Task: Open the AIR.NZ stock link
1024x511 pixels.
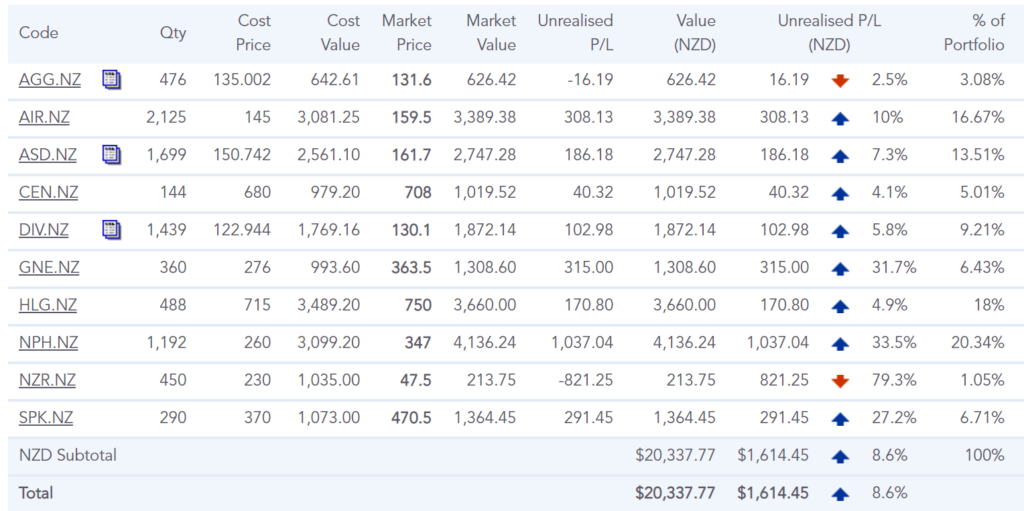Action: pos(44,118)
